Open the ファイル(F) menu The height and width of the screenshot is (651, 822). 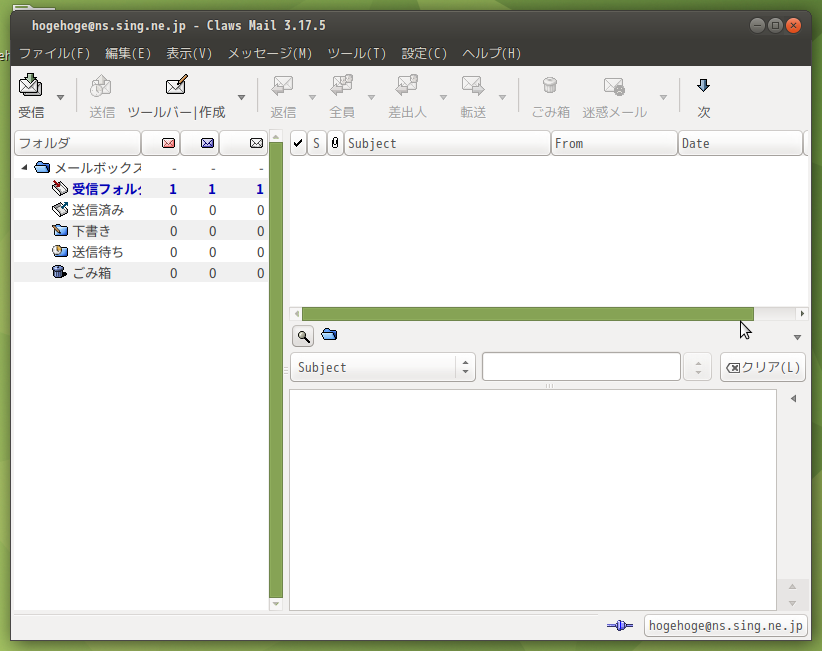coord(55,53)
